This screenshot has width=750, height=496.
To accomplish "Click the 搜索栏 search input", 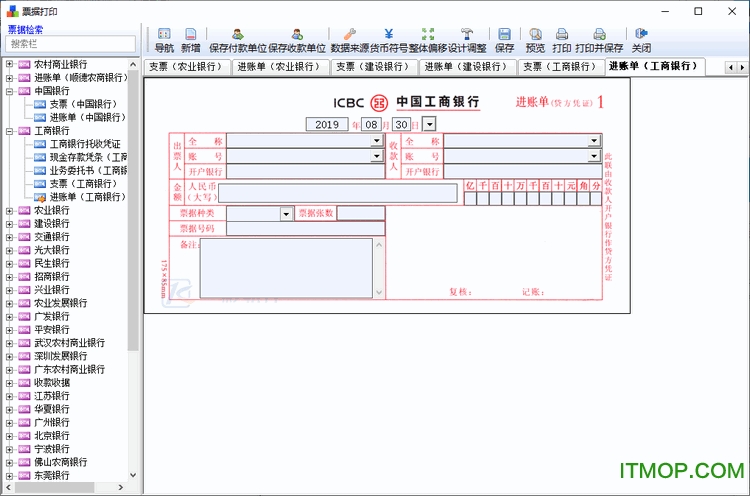I will (x=70, y=44).
